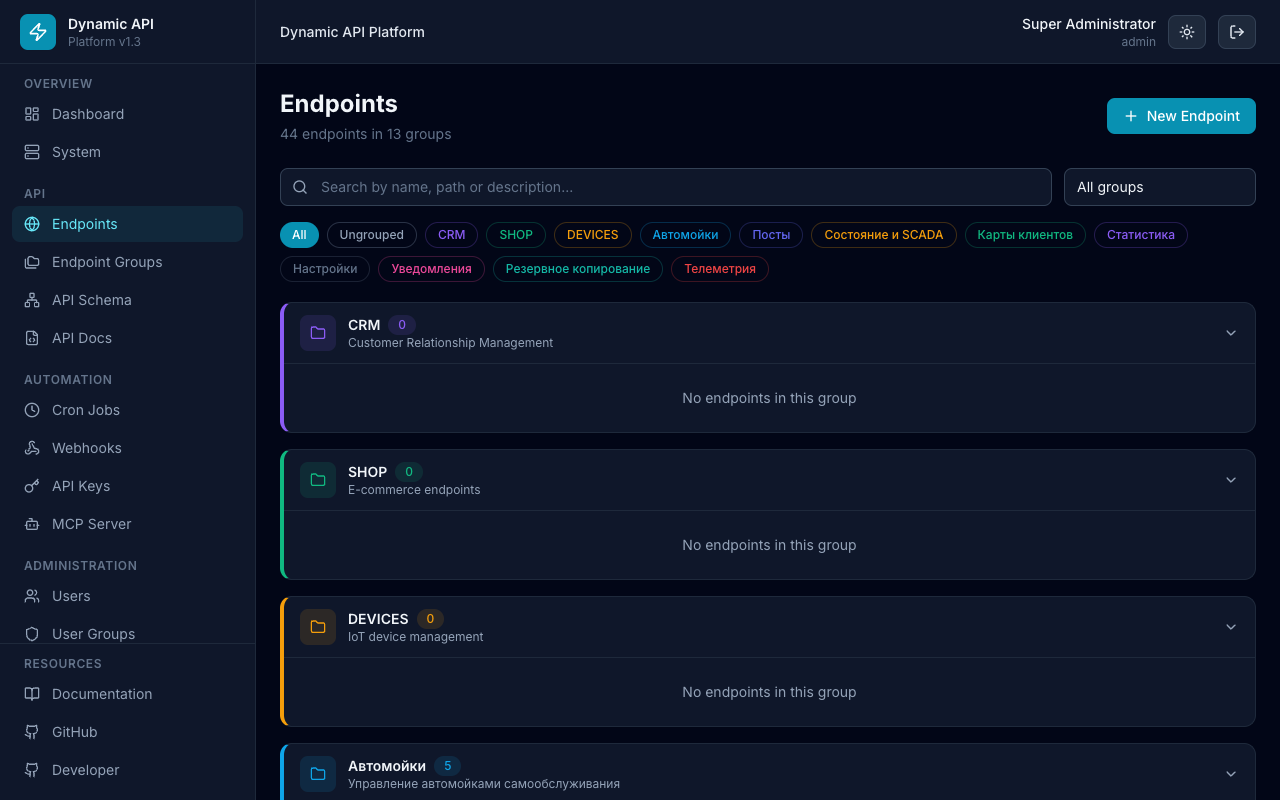Screen dimensions: 1280x800
Task: Click the Developer icon in Resources
Action: (x=32, y=770)
